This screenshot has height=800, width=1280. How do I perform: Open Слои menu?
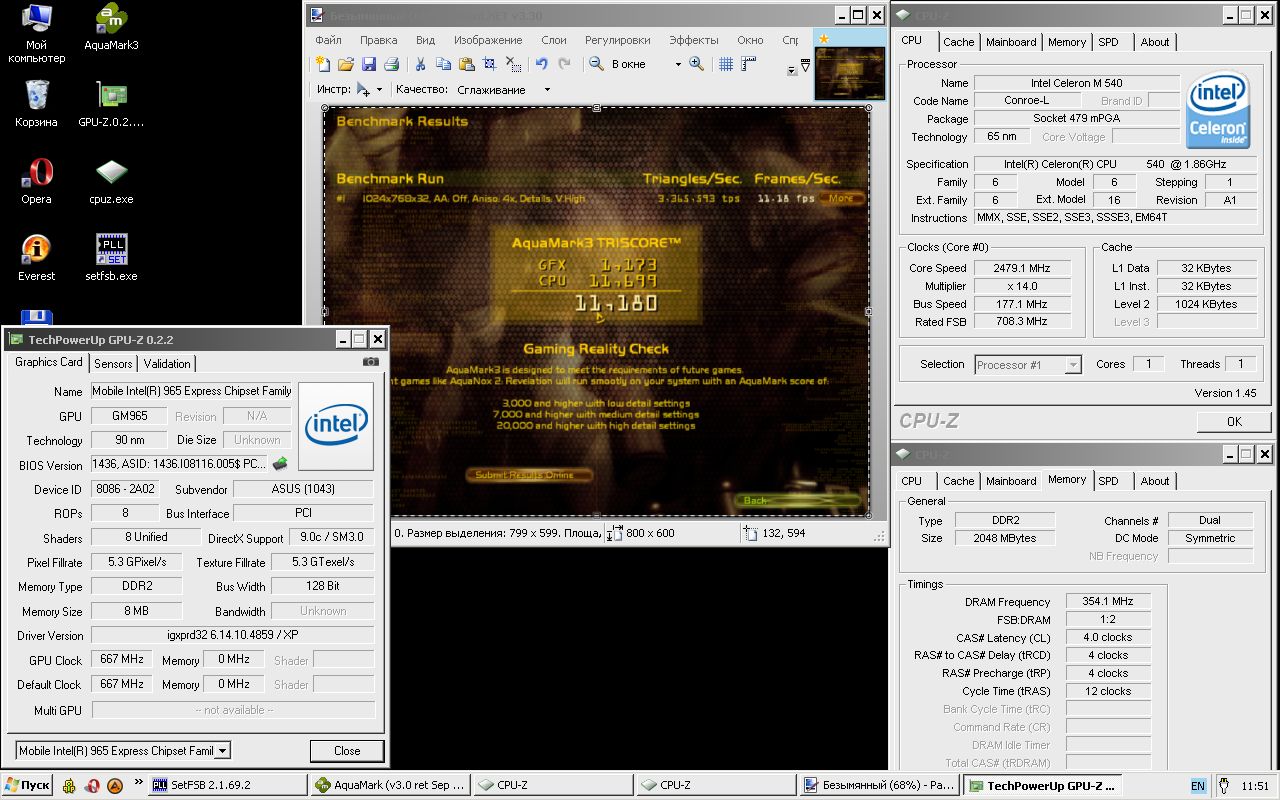554,40
